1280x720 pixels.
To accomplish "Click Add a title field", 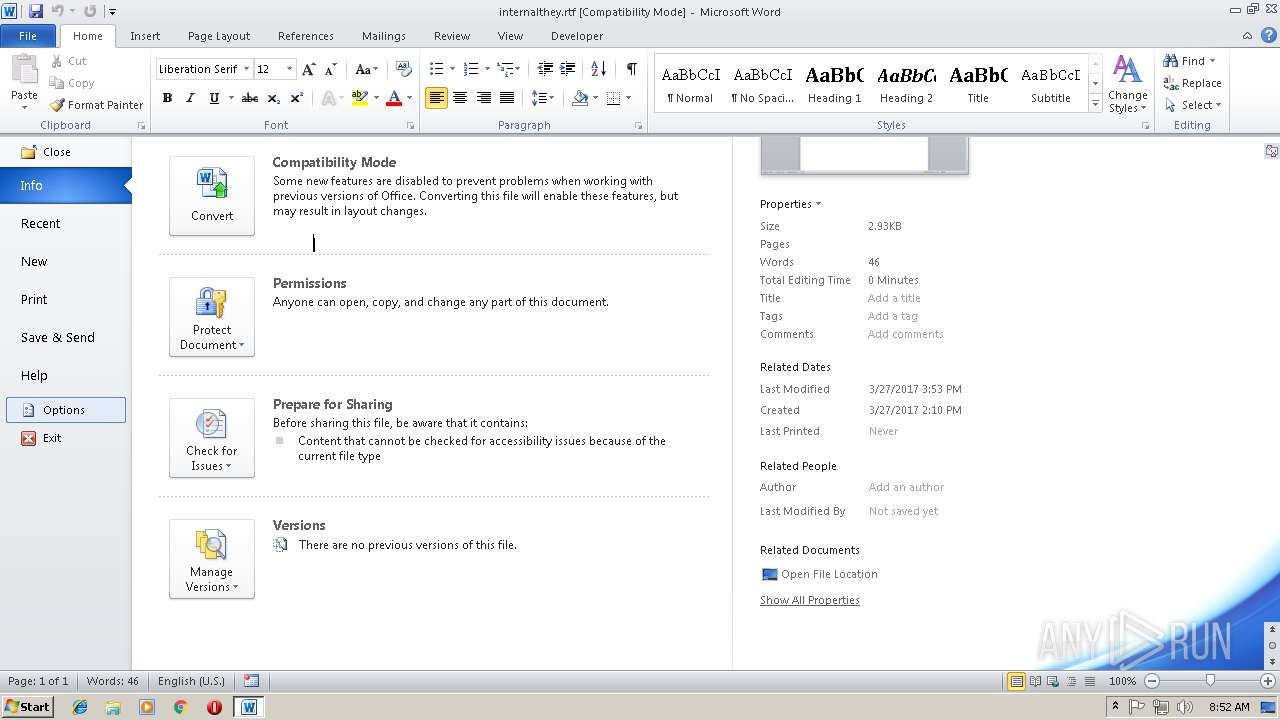I will point(894,298).
